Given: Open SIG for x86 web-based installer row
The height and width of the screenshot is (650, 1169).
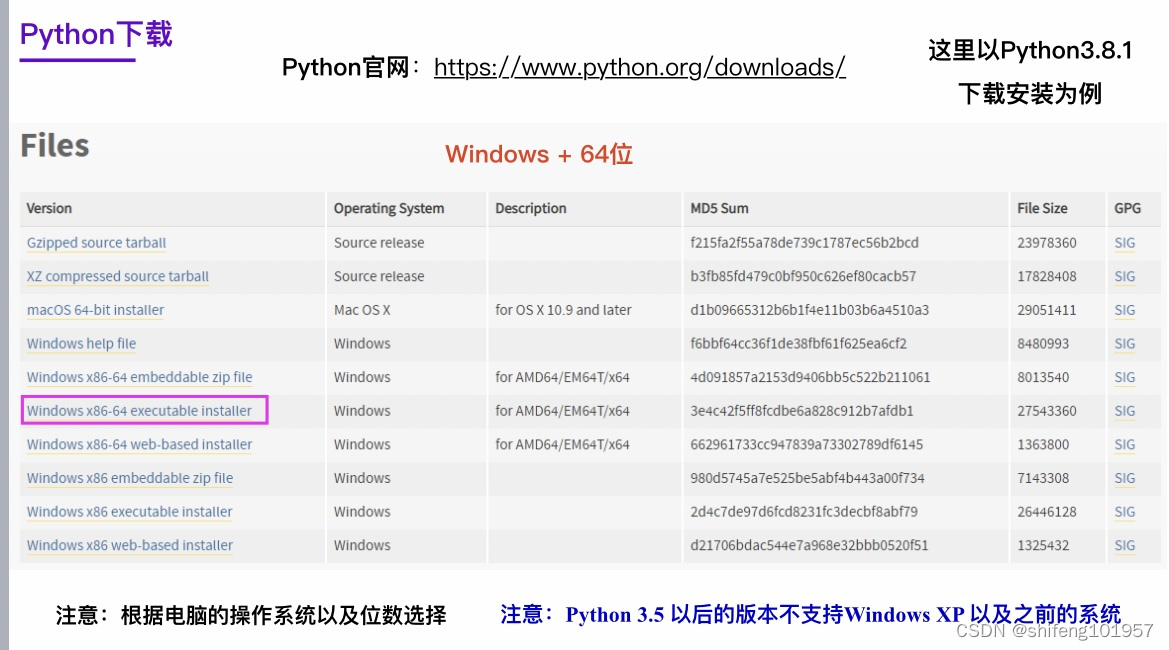Looking at the screenshot, I should tap(1124, 545).
